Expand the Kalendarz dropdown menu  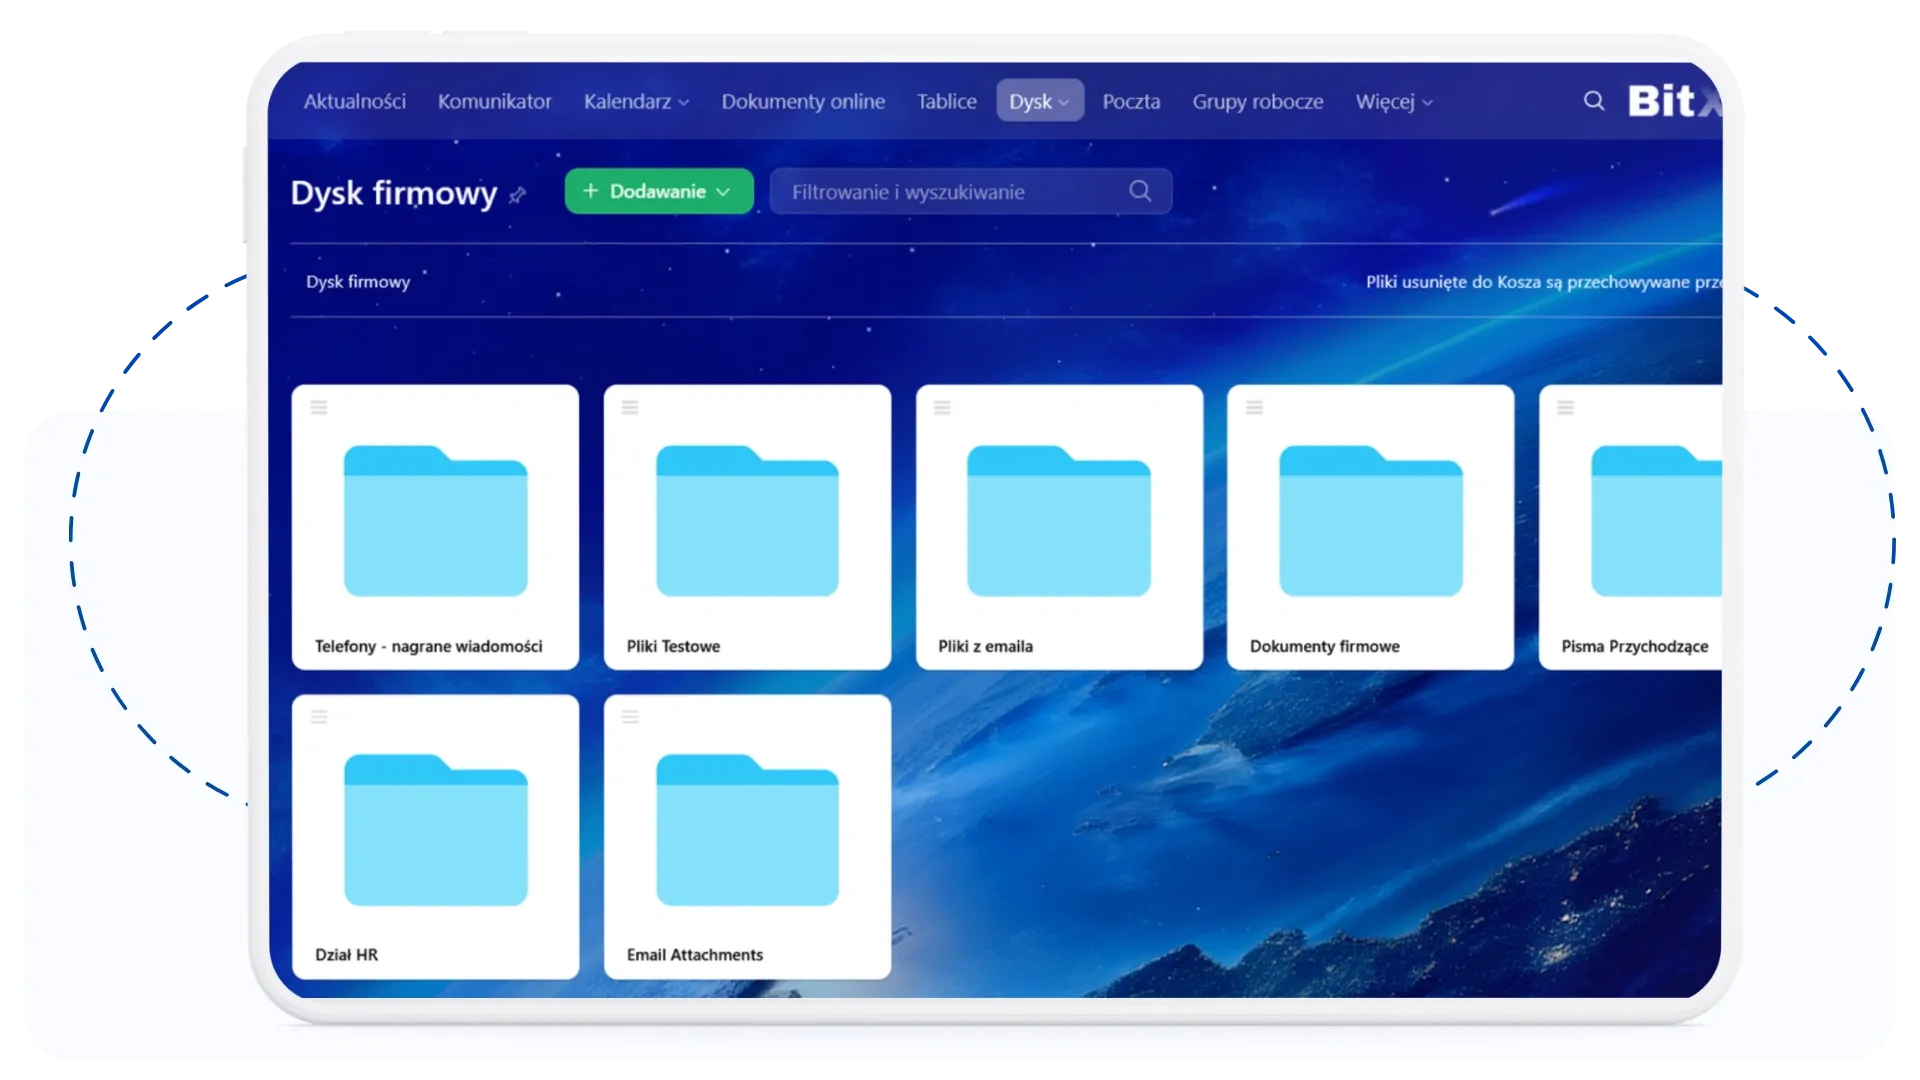click(636, 102)
